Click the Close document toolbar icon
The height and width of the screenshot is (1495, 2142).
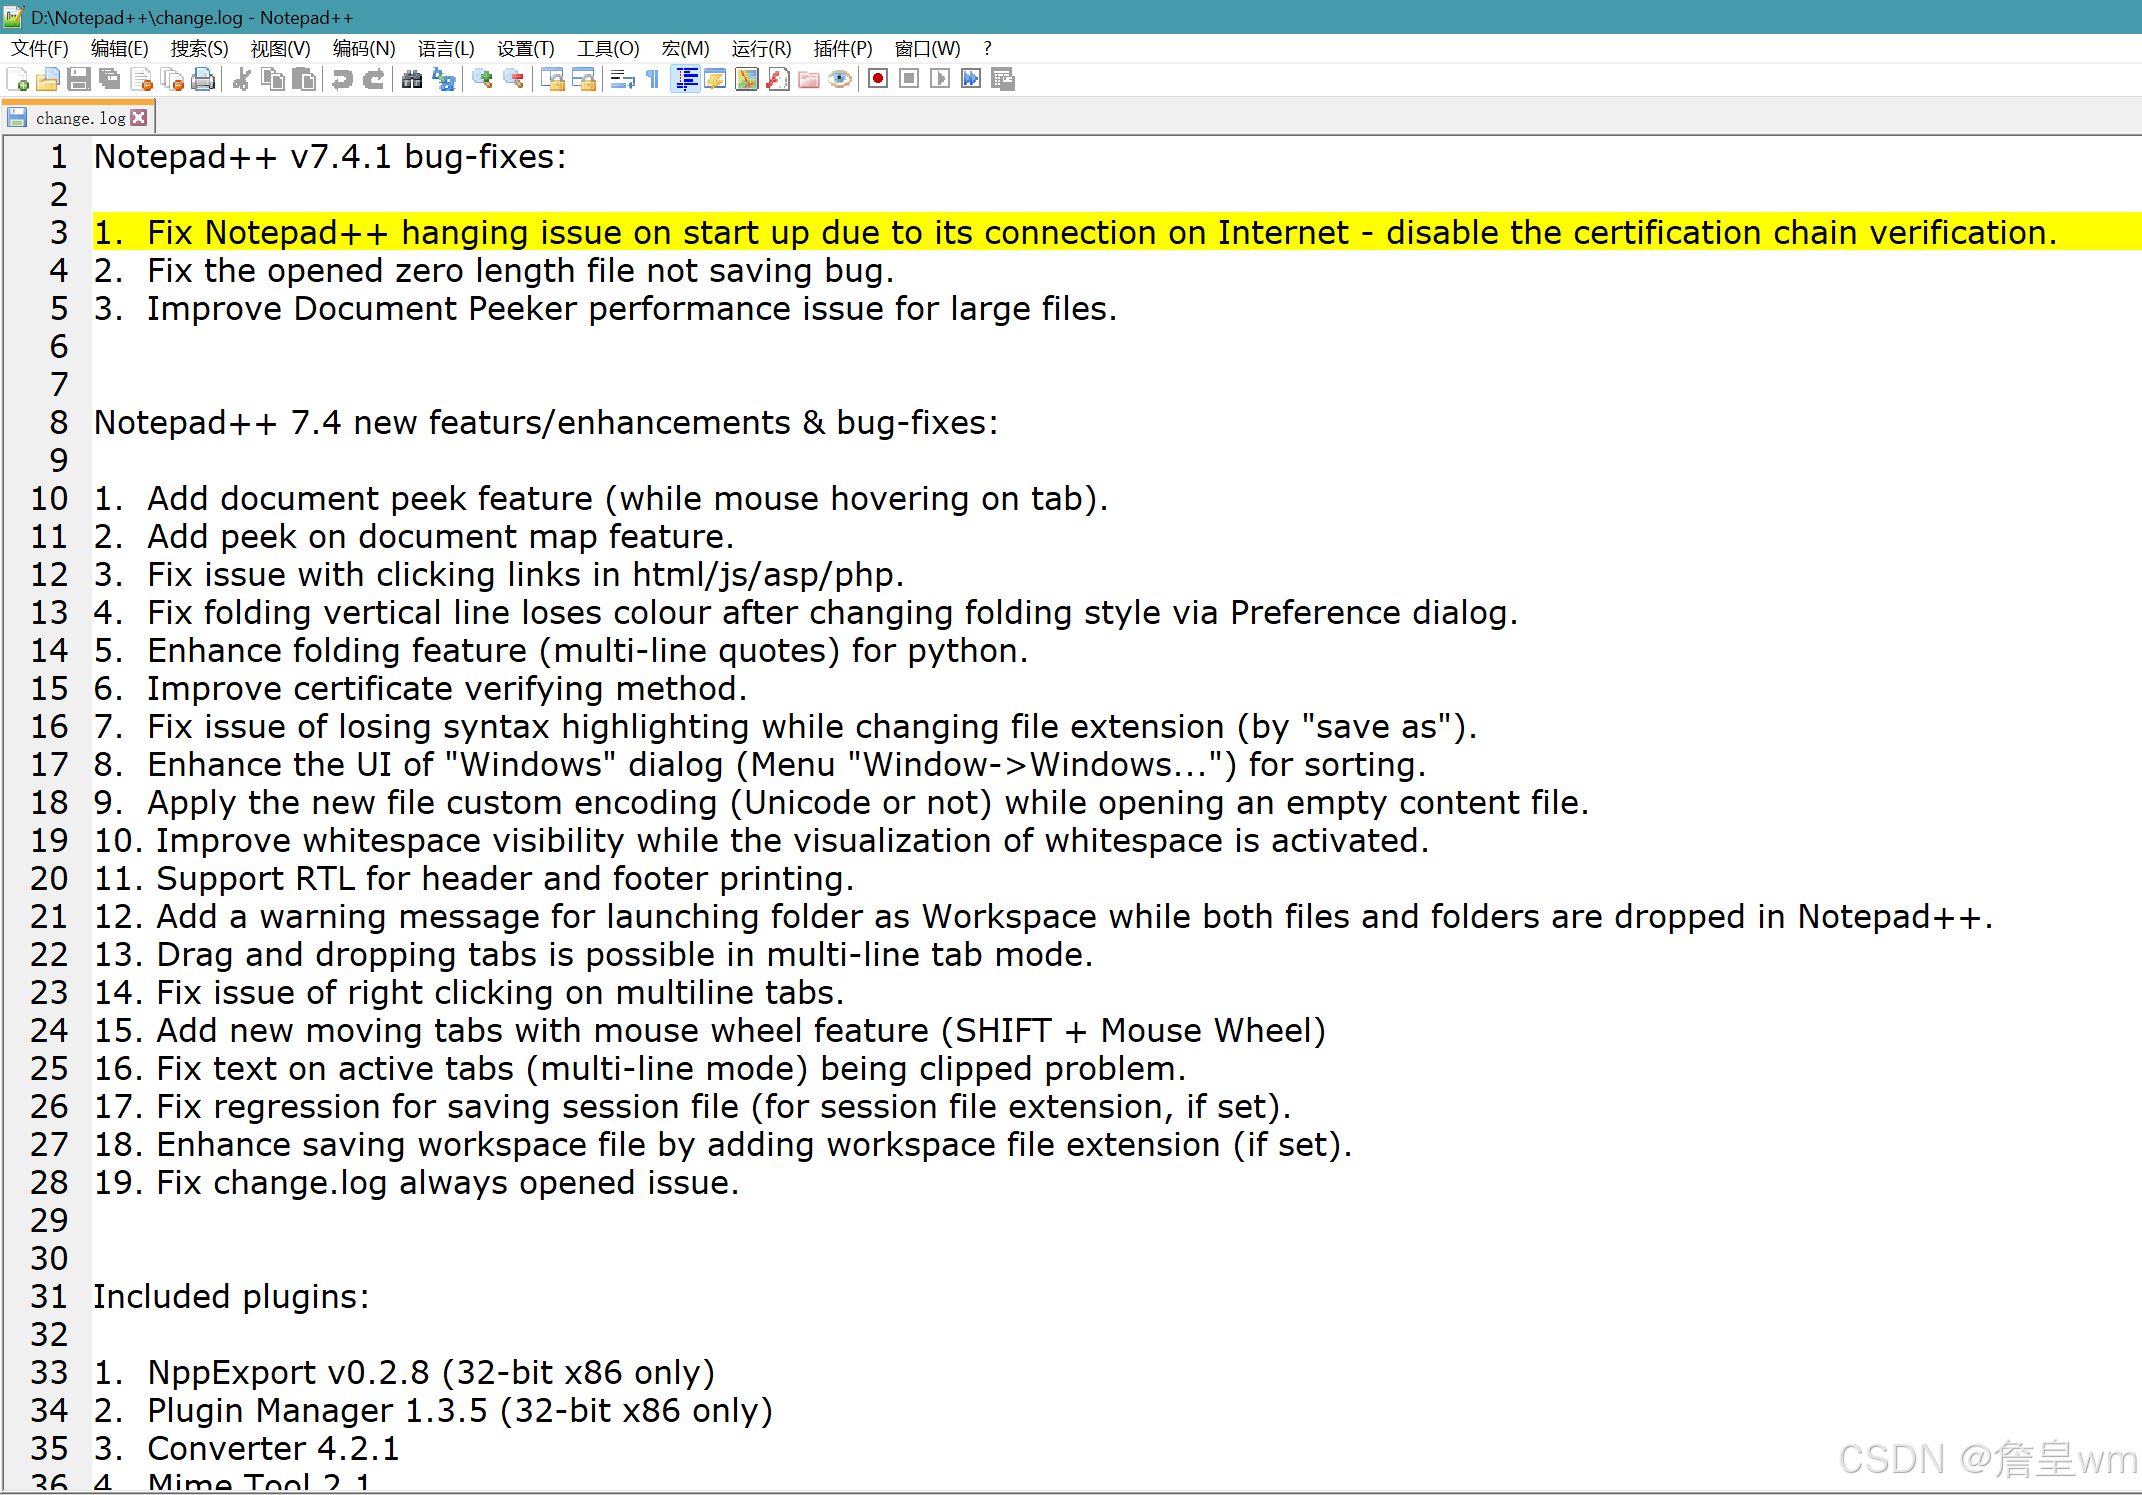pyautogui.click(x=141, y=80)
